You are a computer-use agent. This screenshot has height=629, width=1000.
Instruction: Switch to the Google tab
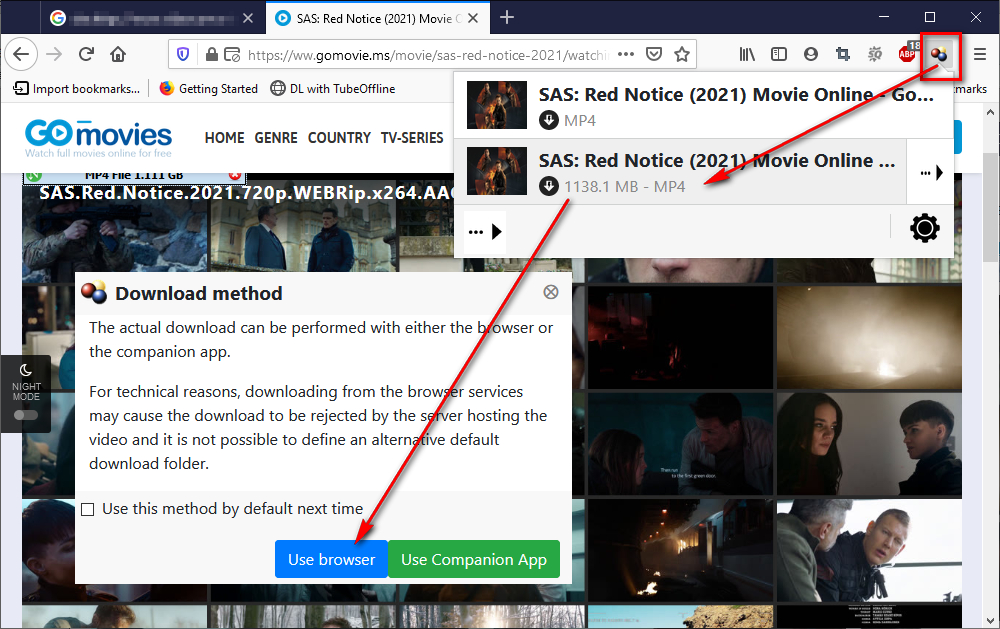tap(150, 18)
